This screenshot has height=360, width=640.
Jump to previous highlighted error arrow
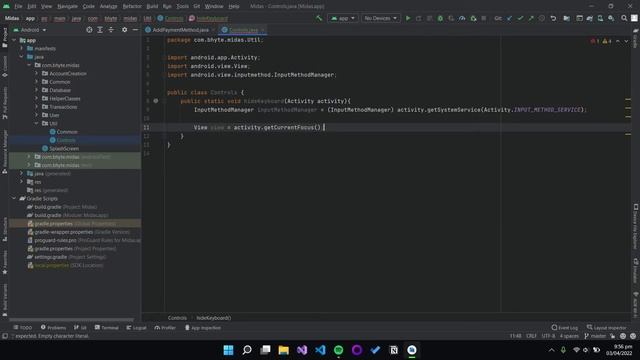pos(618,41)
